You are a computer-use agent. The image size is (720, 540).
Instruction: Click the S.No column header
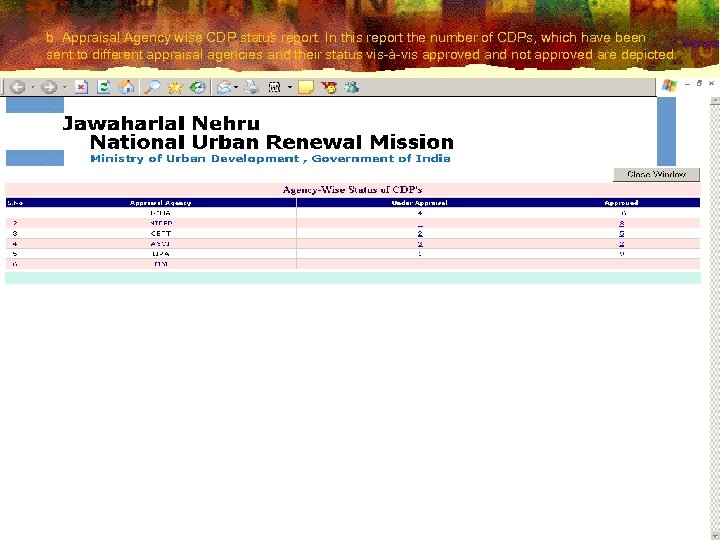pyautogui.click(x=15, y=202)
